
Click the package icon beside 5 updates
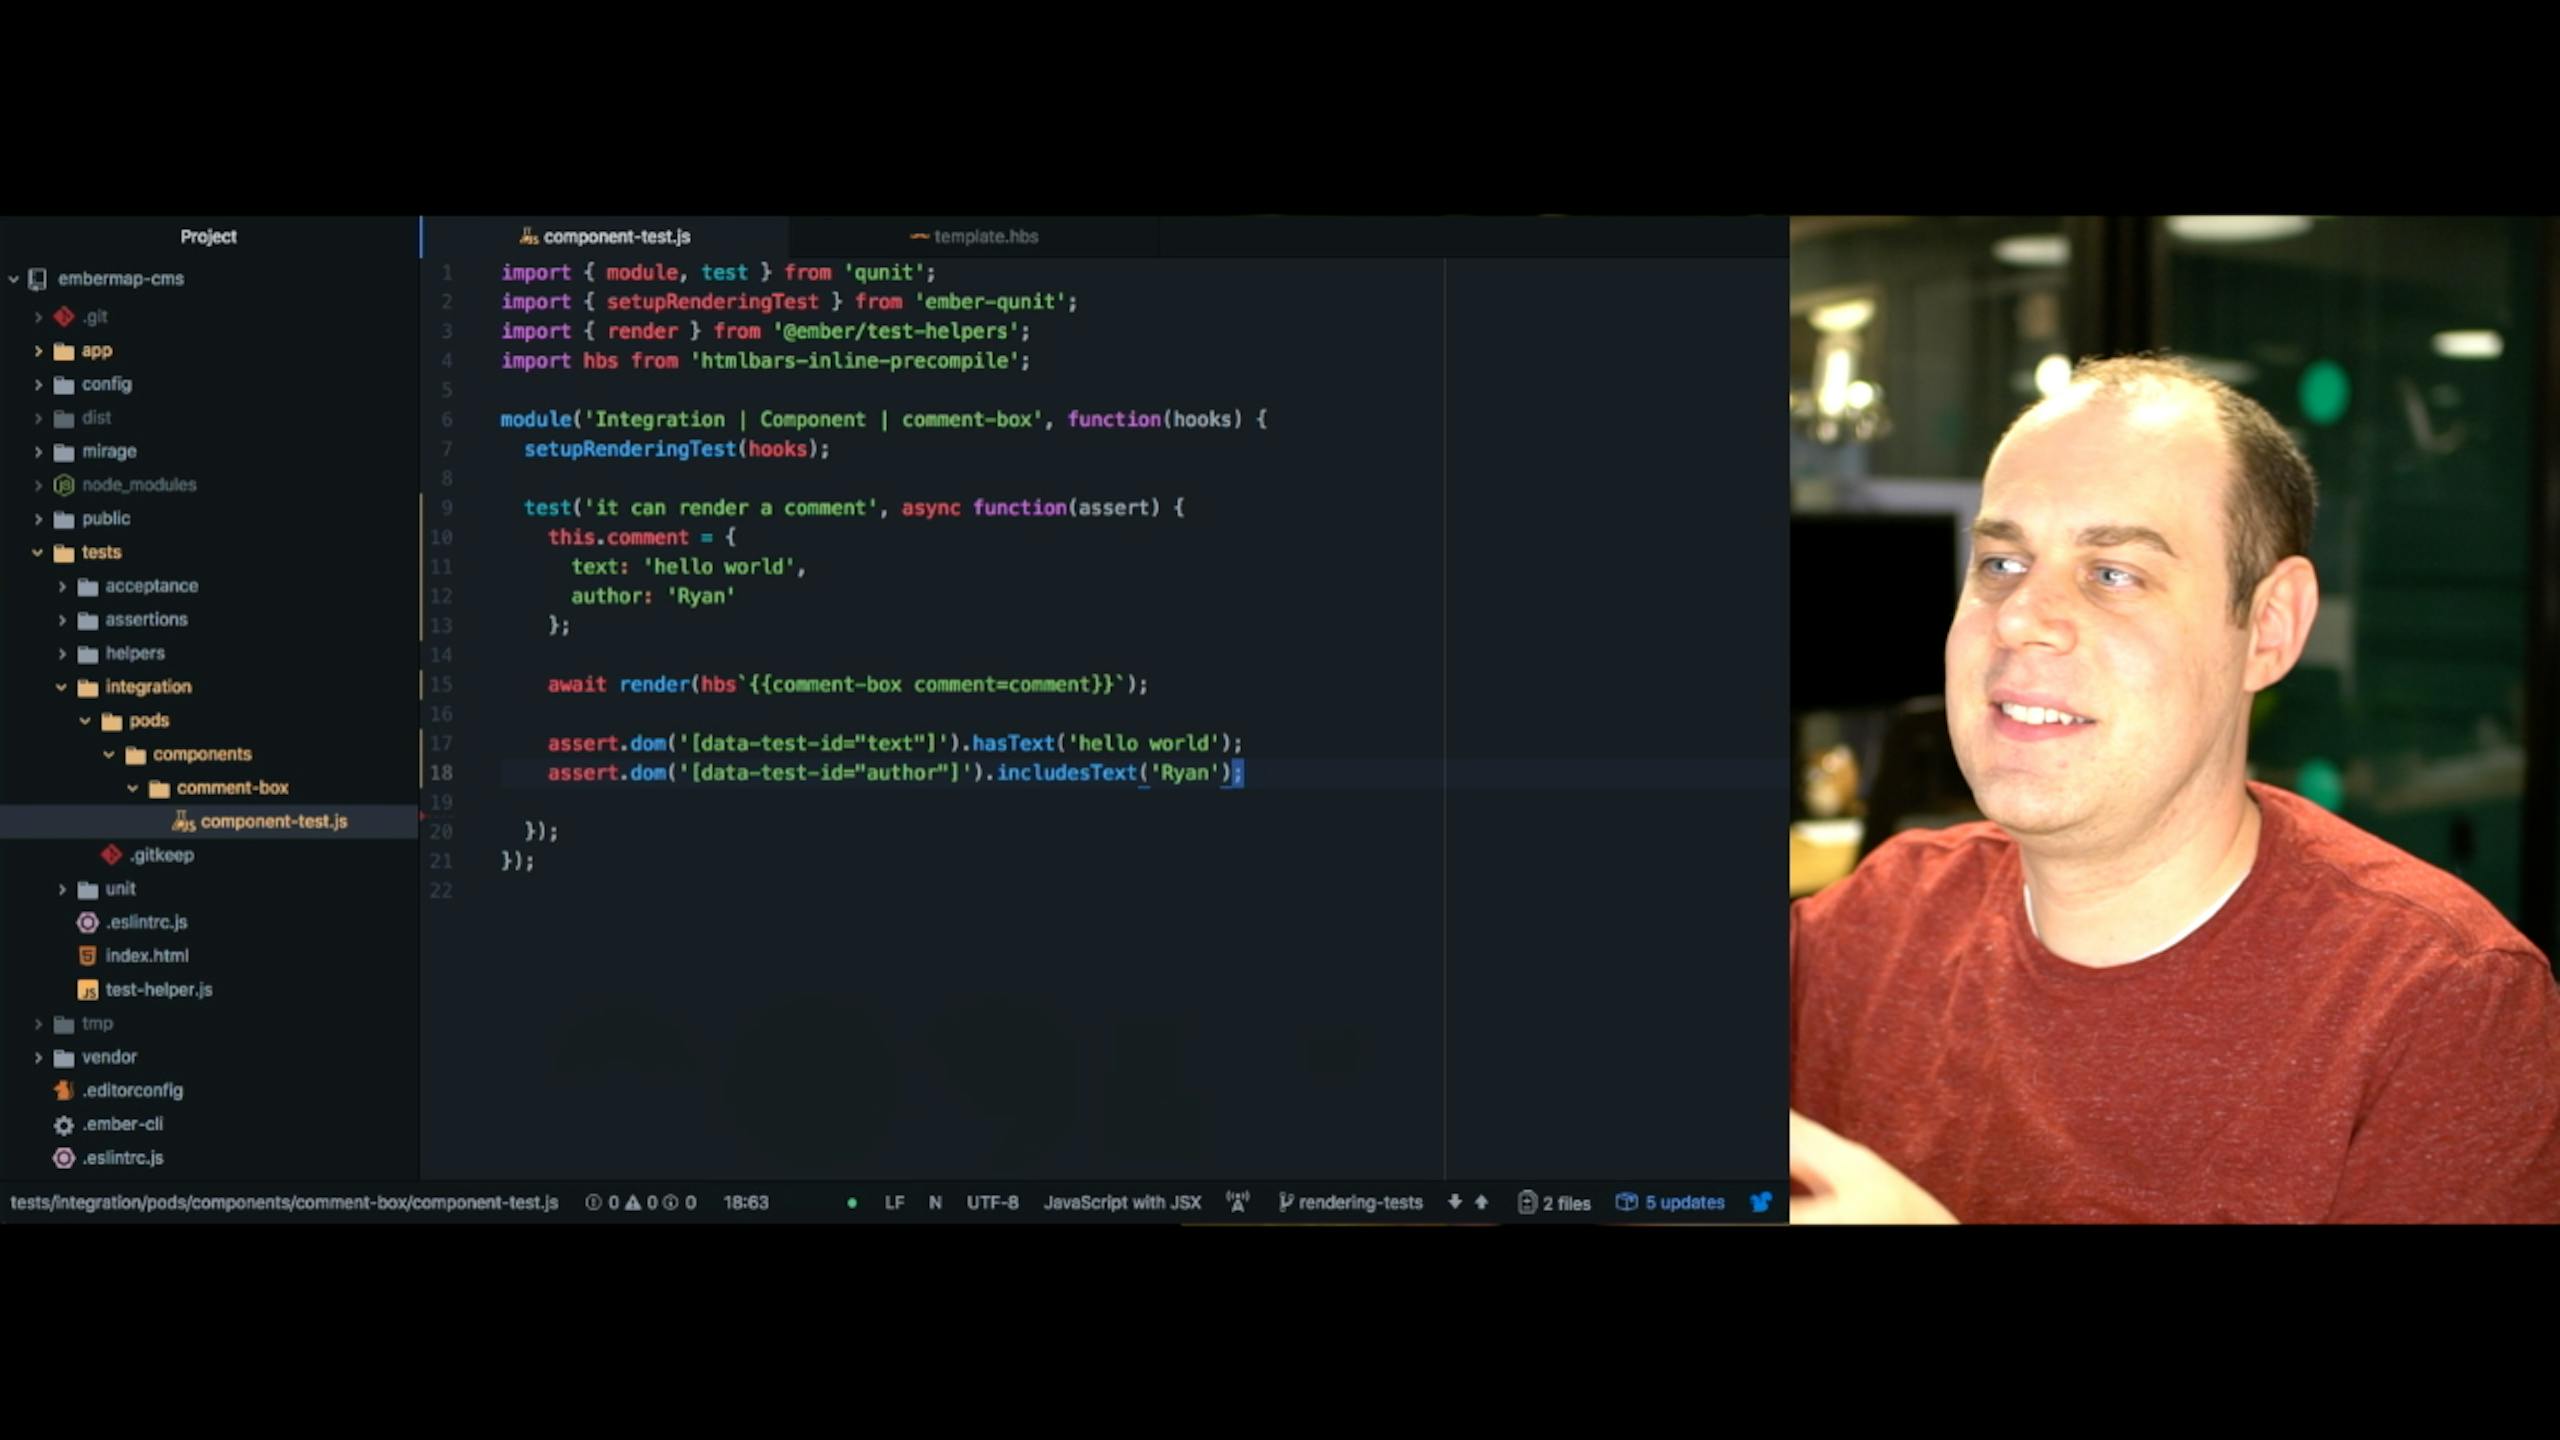tap(1627, 1202)
